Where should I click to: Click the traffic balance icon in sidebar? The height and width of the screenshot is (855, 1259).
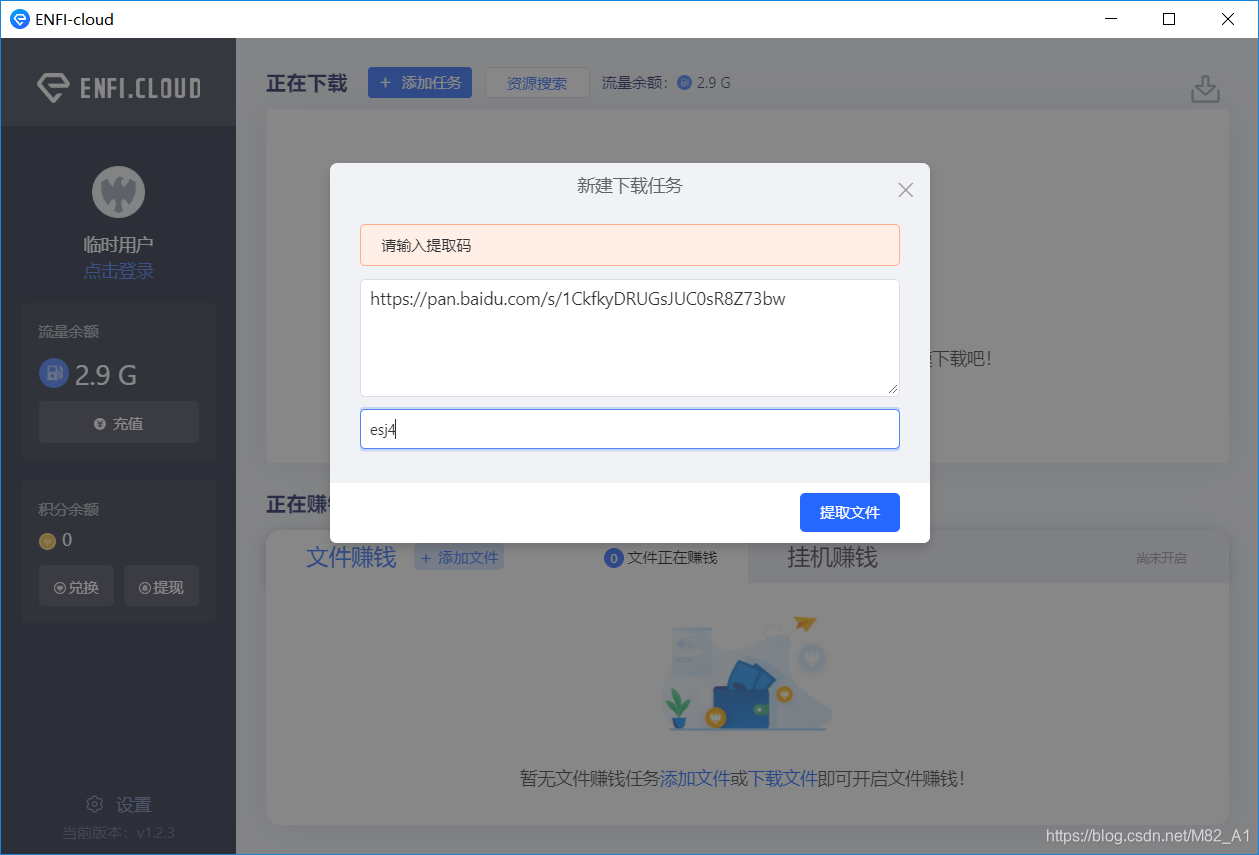pos(53,374)
